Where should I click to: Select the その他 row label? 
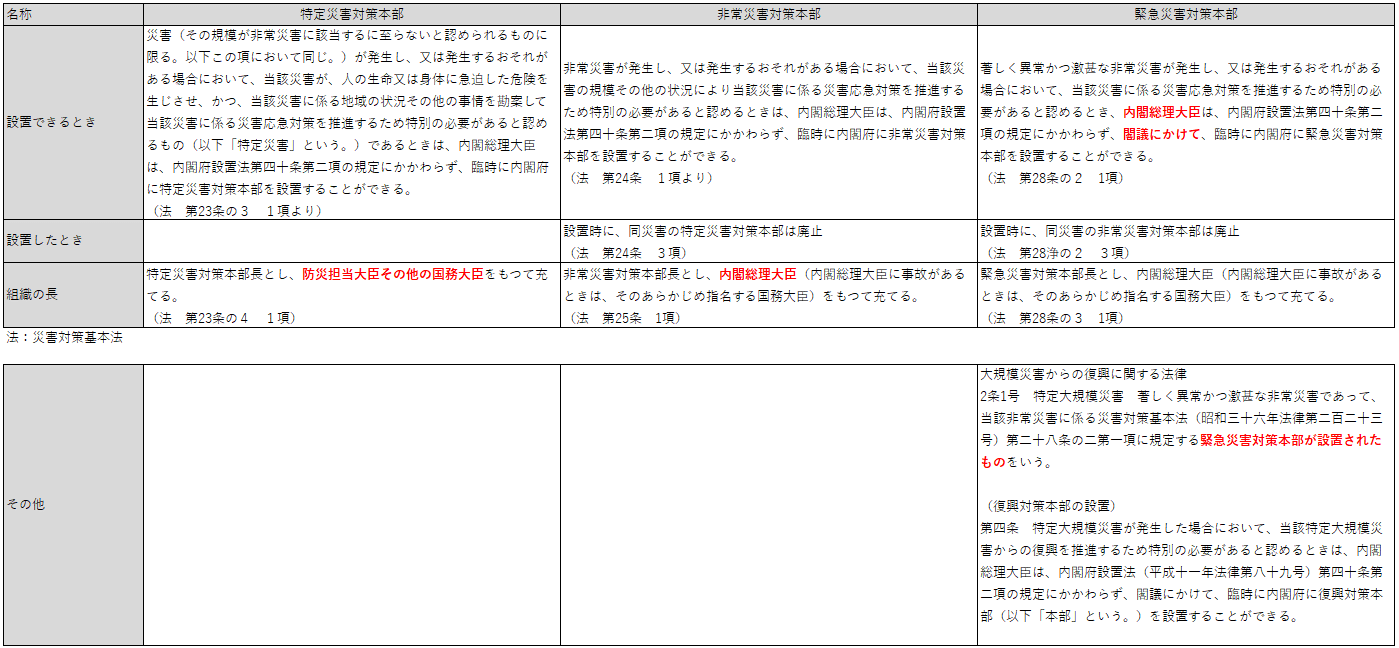pos(72,505)
